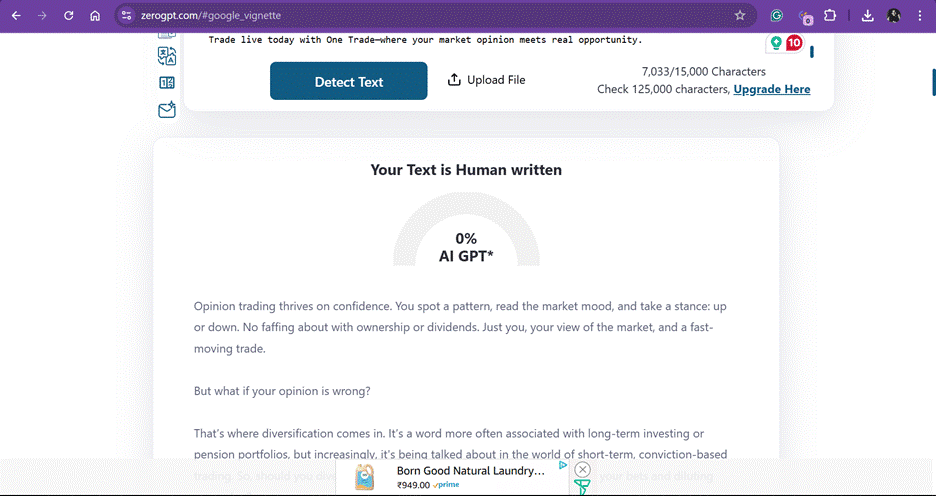
Task: Close the bottom ad banner
Action: pyautogui.click(x=582, y=469)
